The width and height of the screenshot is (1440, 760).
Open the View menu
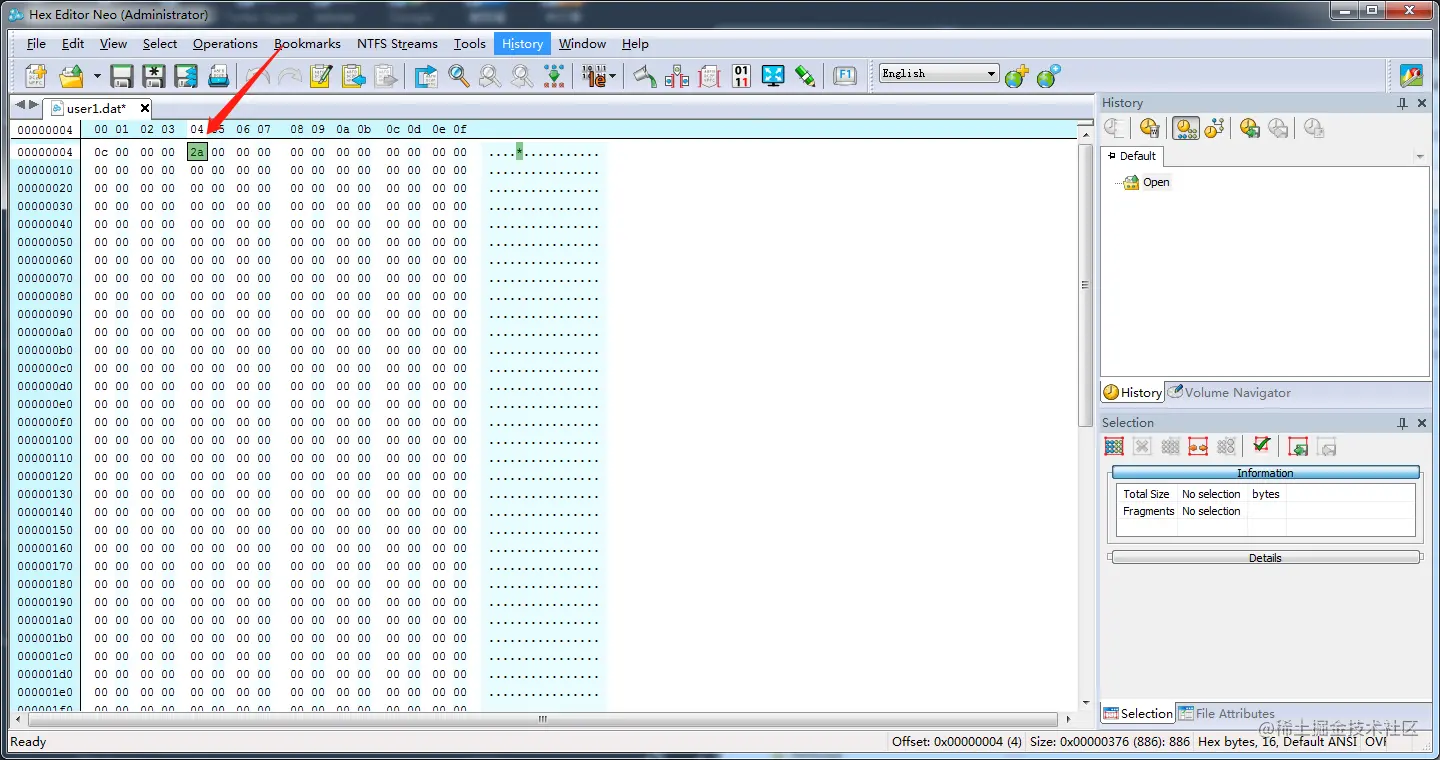point(113,43)
